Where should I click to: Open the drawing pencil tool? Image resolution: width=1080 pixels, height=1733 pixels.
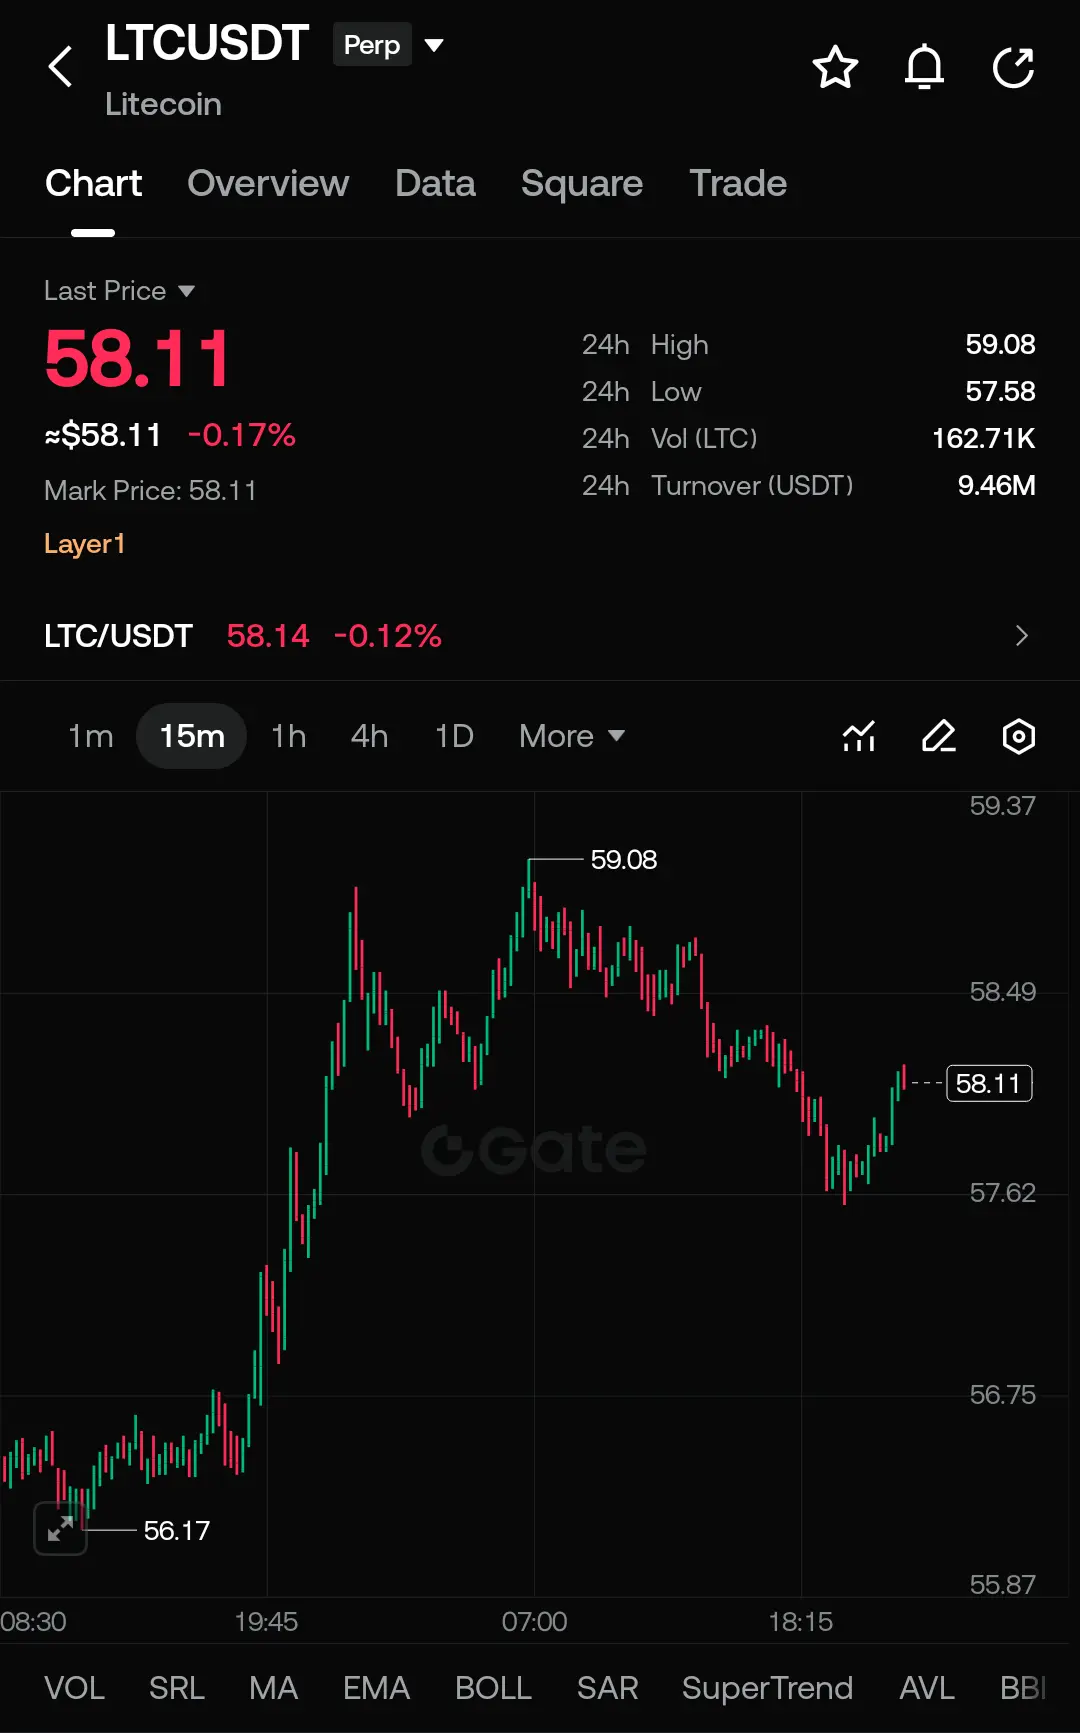coord(938,736)
